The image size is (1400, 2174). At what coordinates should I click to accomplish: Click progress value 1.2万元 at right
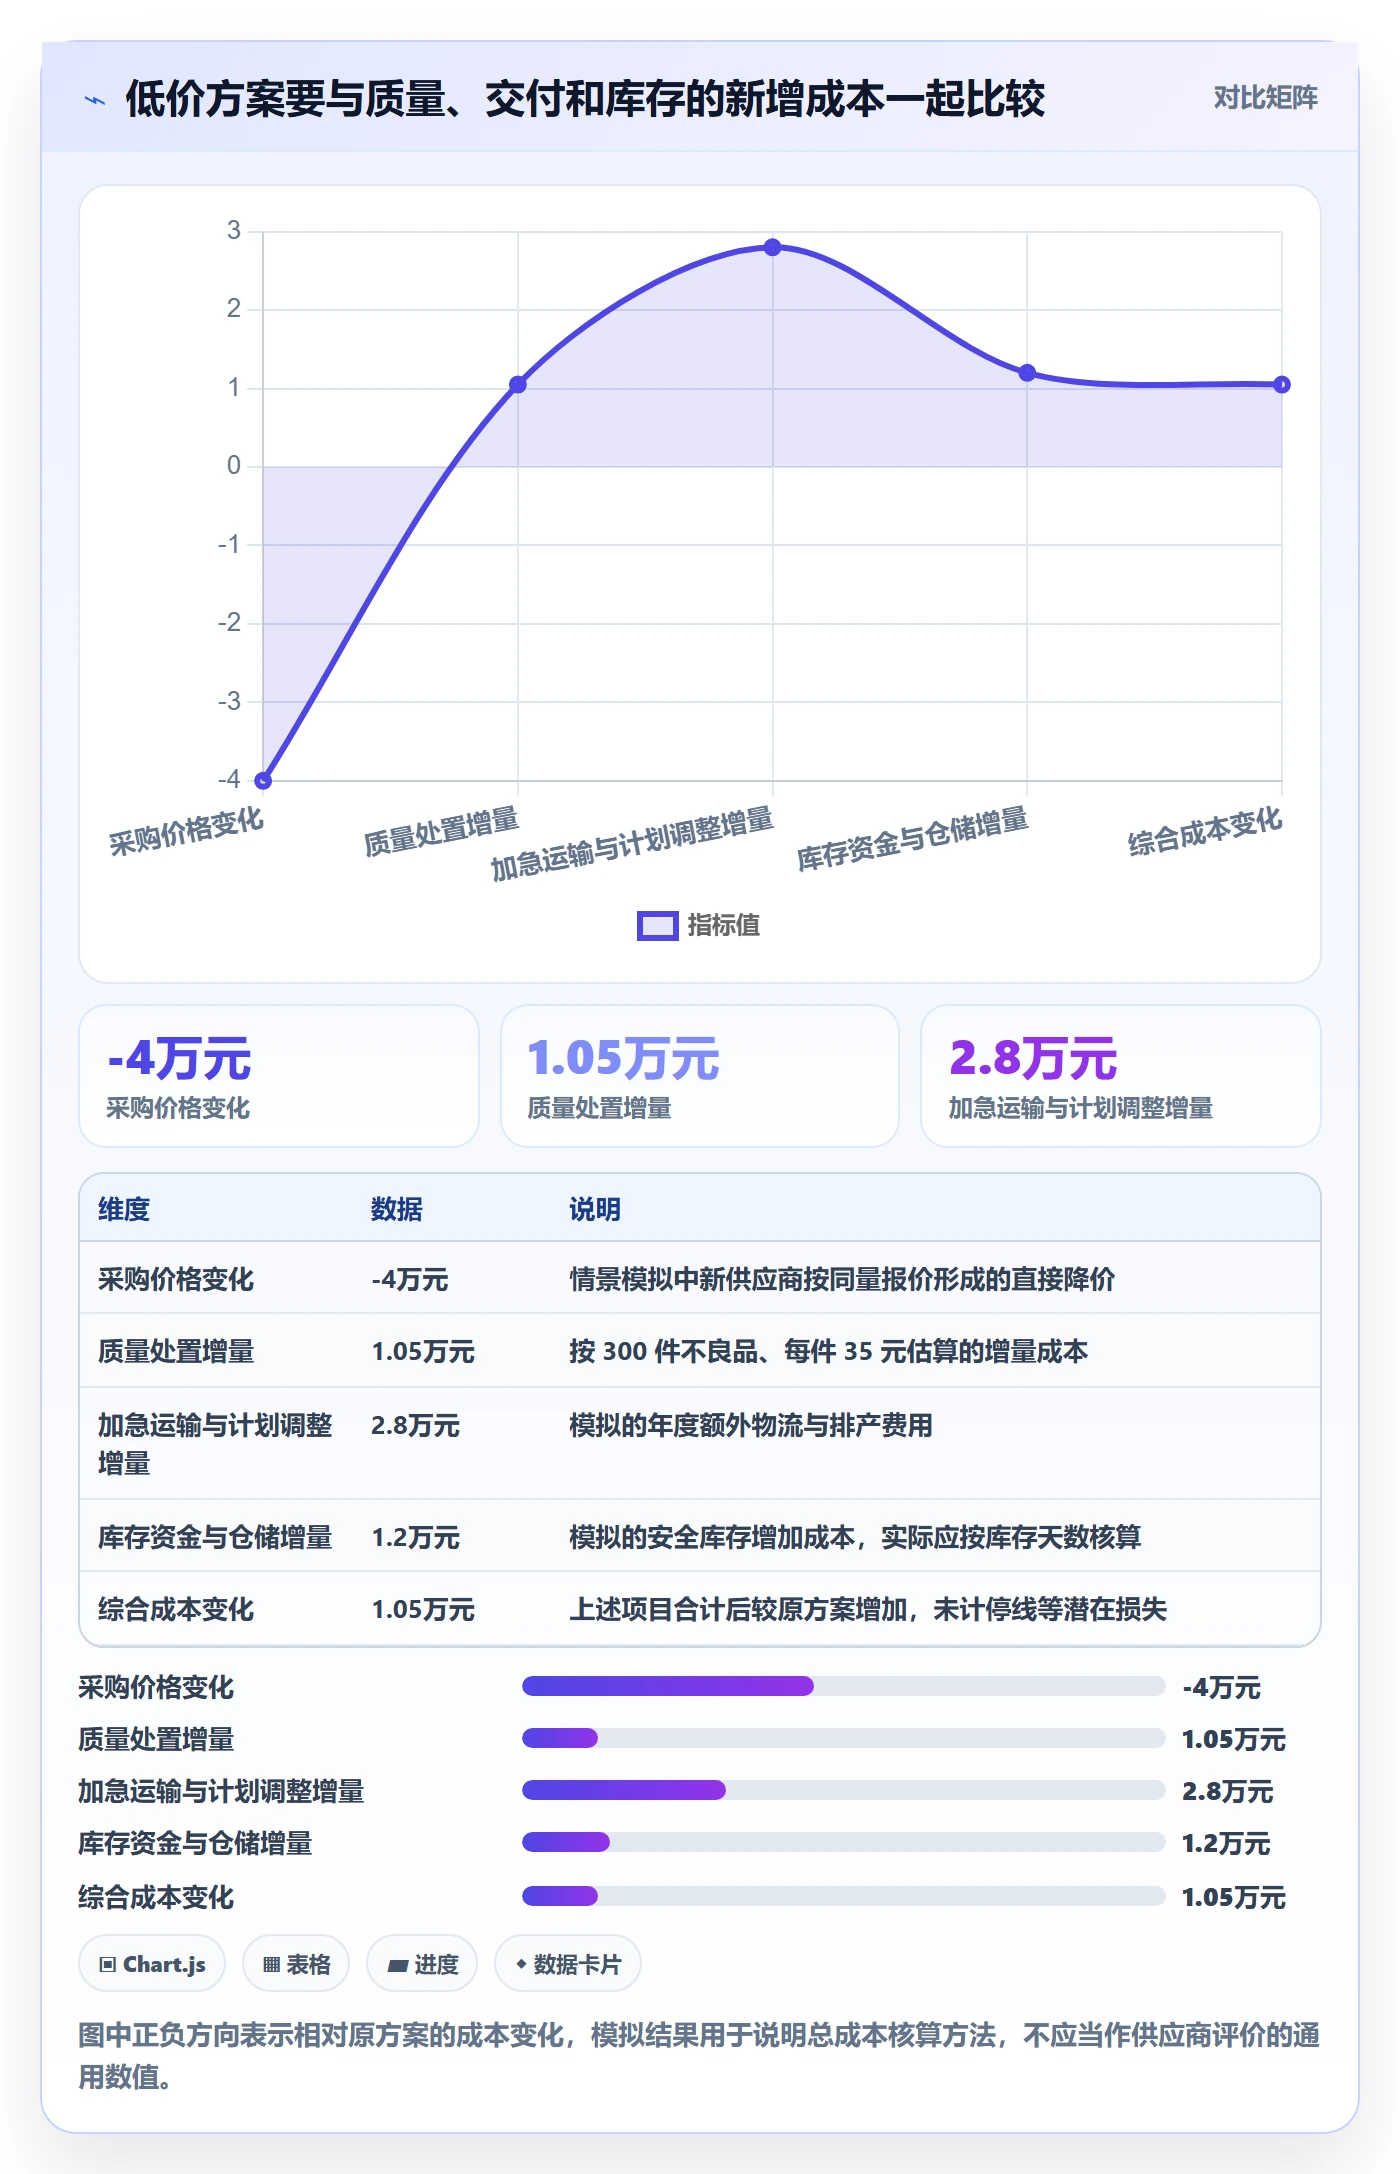[x=1226, y=1843]
